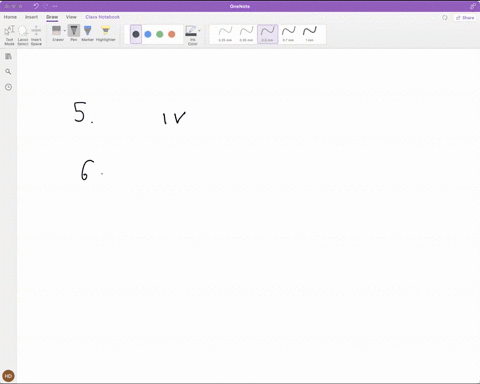The width and height of the screenshot is (480, 384).
Task: Open the Draw tab
Action: pyautogui.click(x=52, y=17)
